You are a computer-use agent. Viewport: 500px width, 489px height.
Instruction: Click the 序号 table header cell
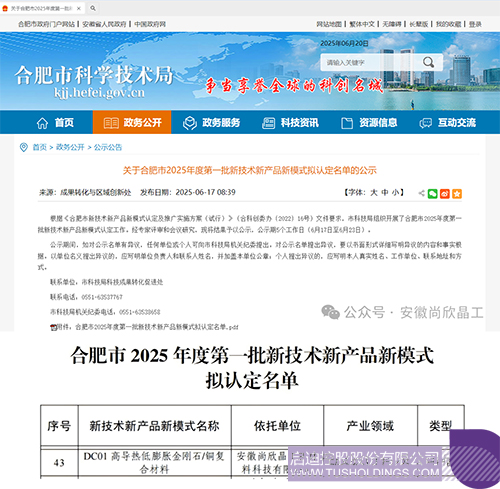click(59, 426)
